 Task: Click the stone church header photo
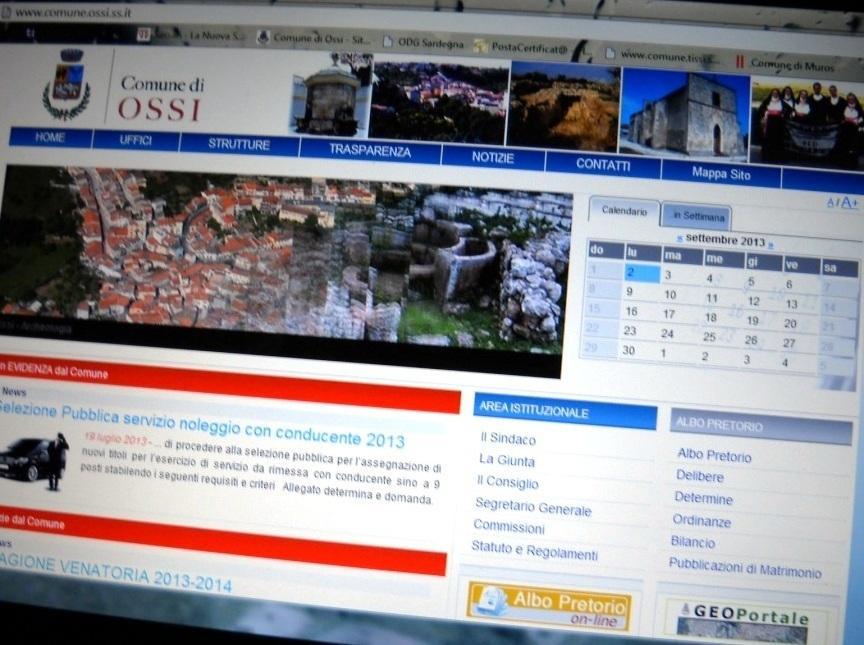[x=684, y=113]
